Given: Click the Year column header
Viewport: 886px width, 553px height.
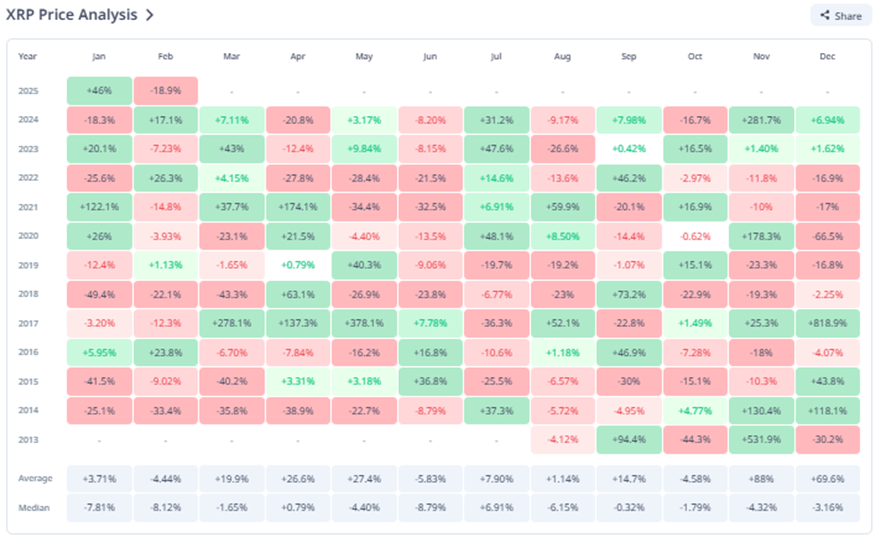Looking at the screenshot, I should point(27,57).
